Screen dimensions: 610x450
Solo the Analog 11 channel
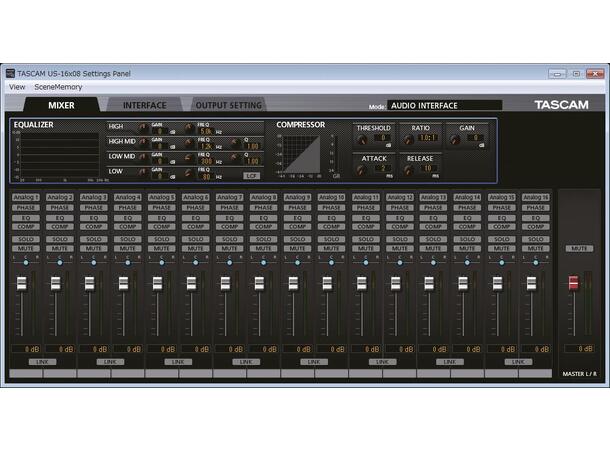(x=366, y=239)
